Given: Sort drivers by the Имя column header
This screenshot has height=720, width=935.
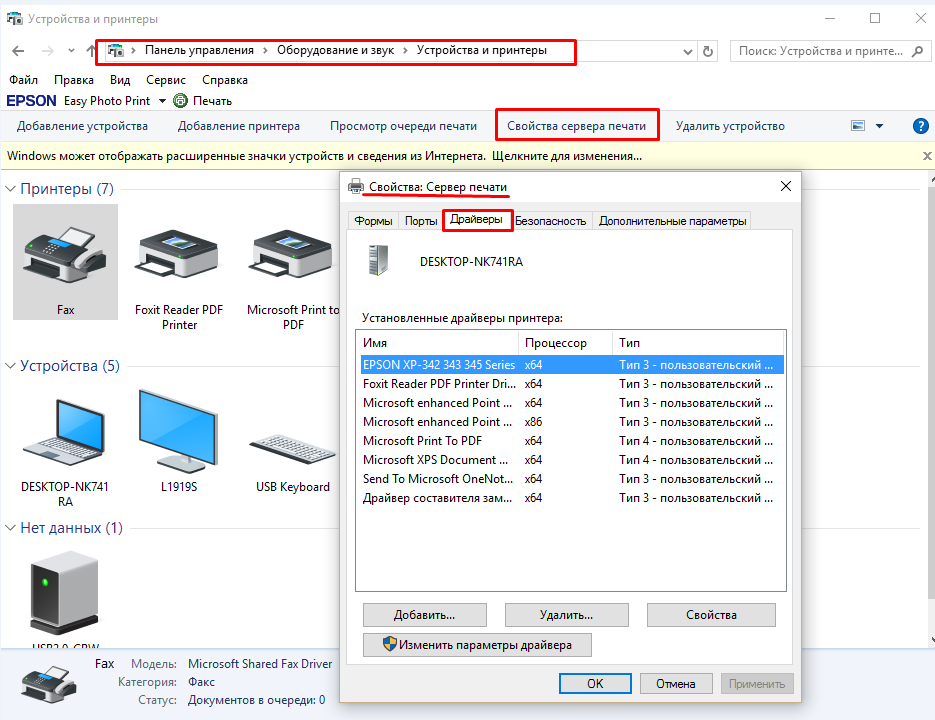Looking at the screenshot, I should [x=438, y=343].
